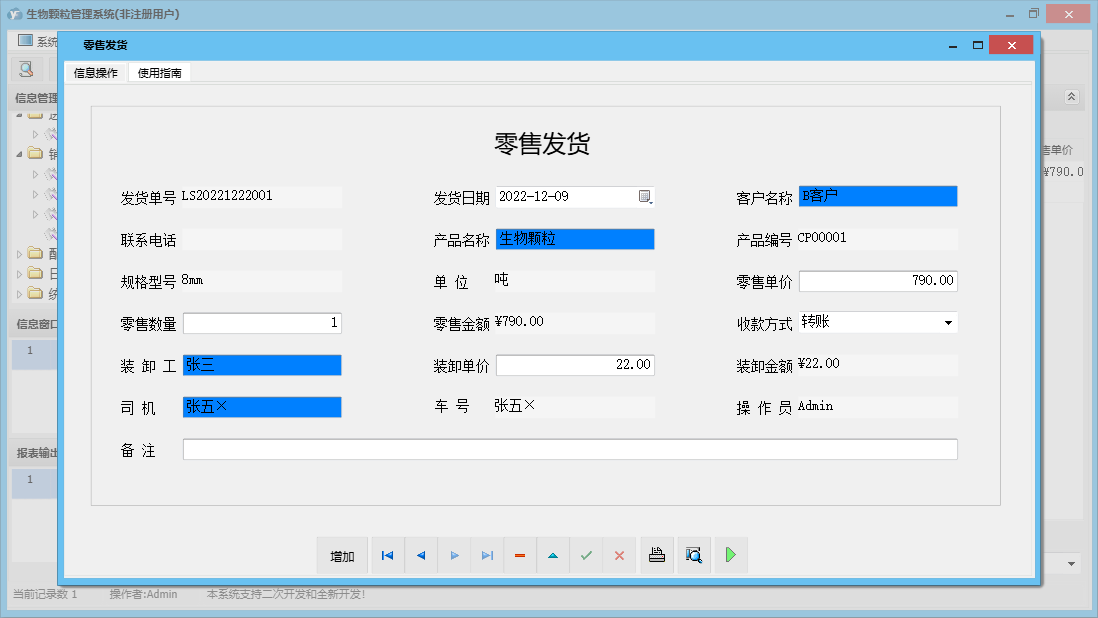Screen dimensions: 1098x618
Task: Click row 1 in the 信息窗口 panel
Action: (30, 351)
